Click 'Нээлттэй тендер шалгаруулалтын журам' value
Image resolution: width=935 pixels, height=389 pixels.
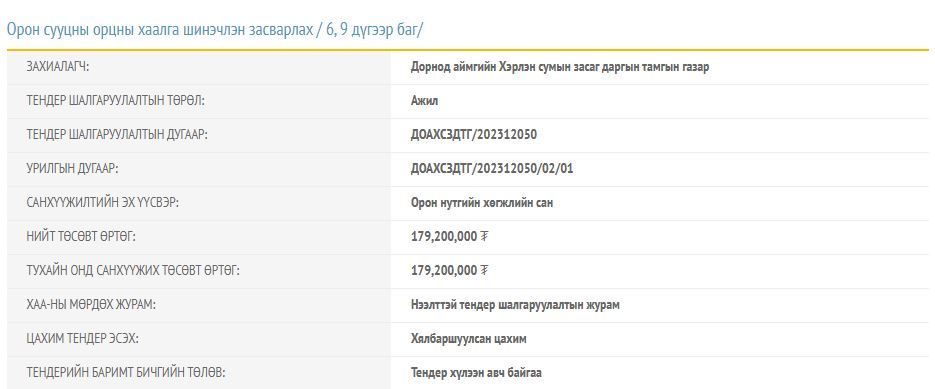pos(515,305)
